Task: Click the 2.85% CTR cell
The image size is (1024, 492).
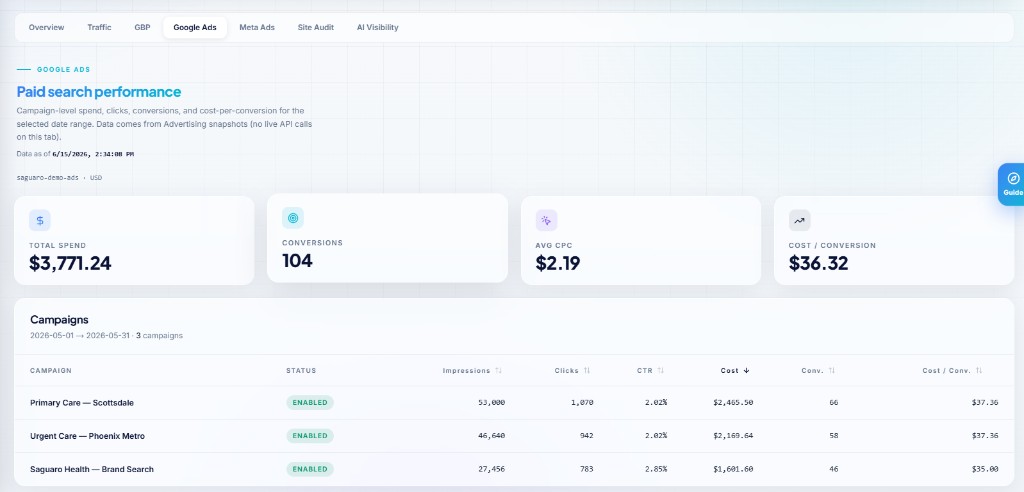Action: (x=656, y=469)
